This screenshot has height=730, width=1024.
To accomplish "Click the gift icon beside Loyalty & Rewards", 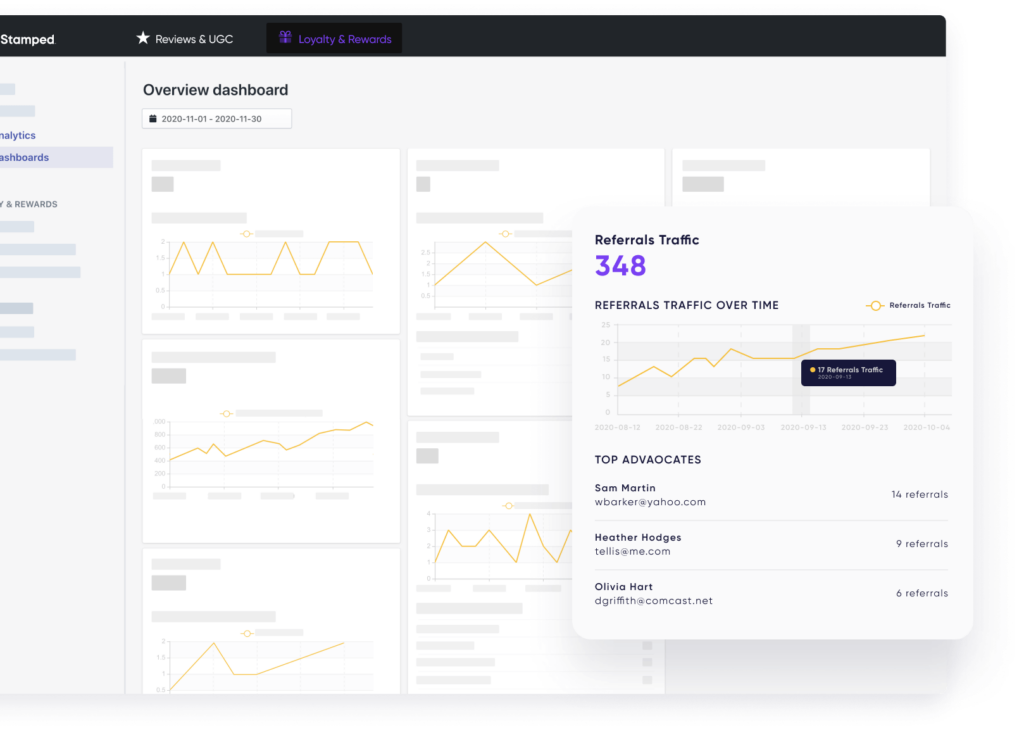I will click(x=285, y=38).
